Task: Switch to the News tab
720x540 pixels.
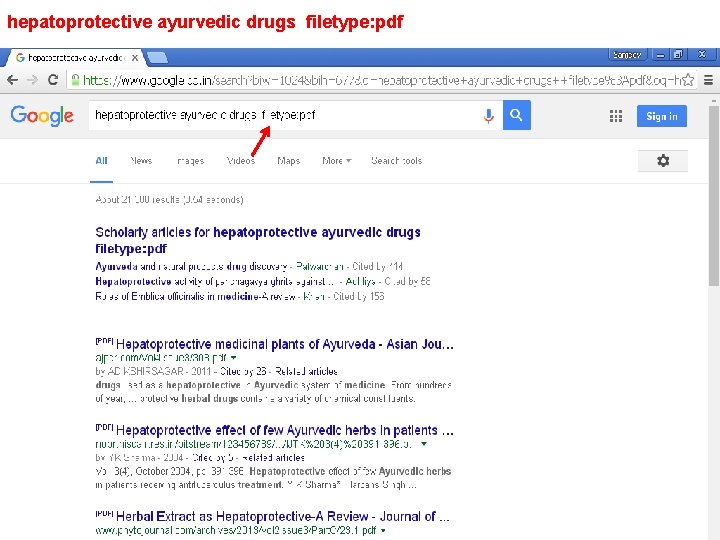Action: 141,161
